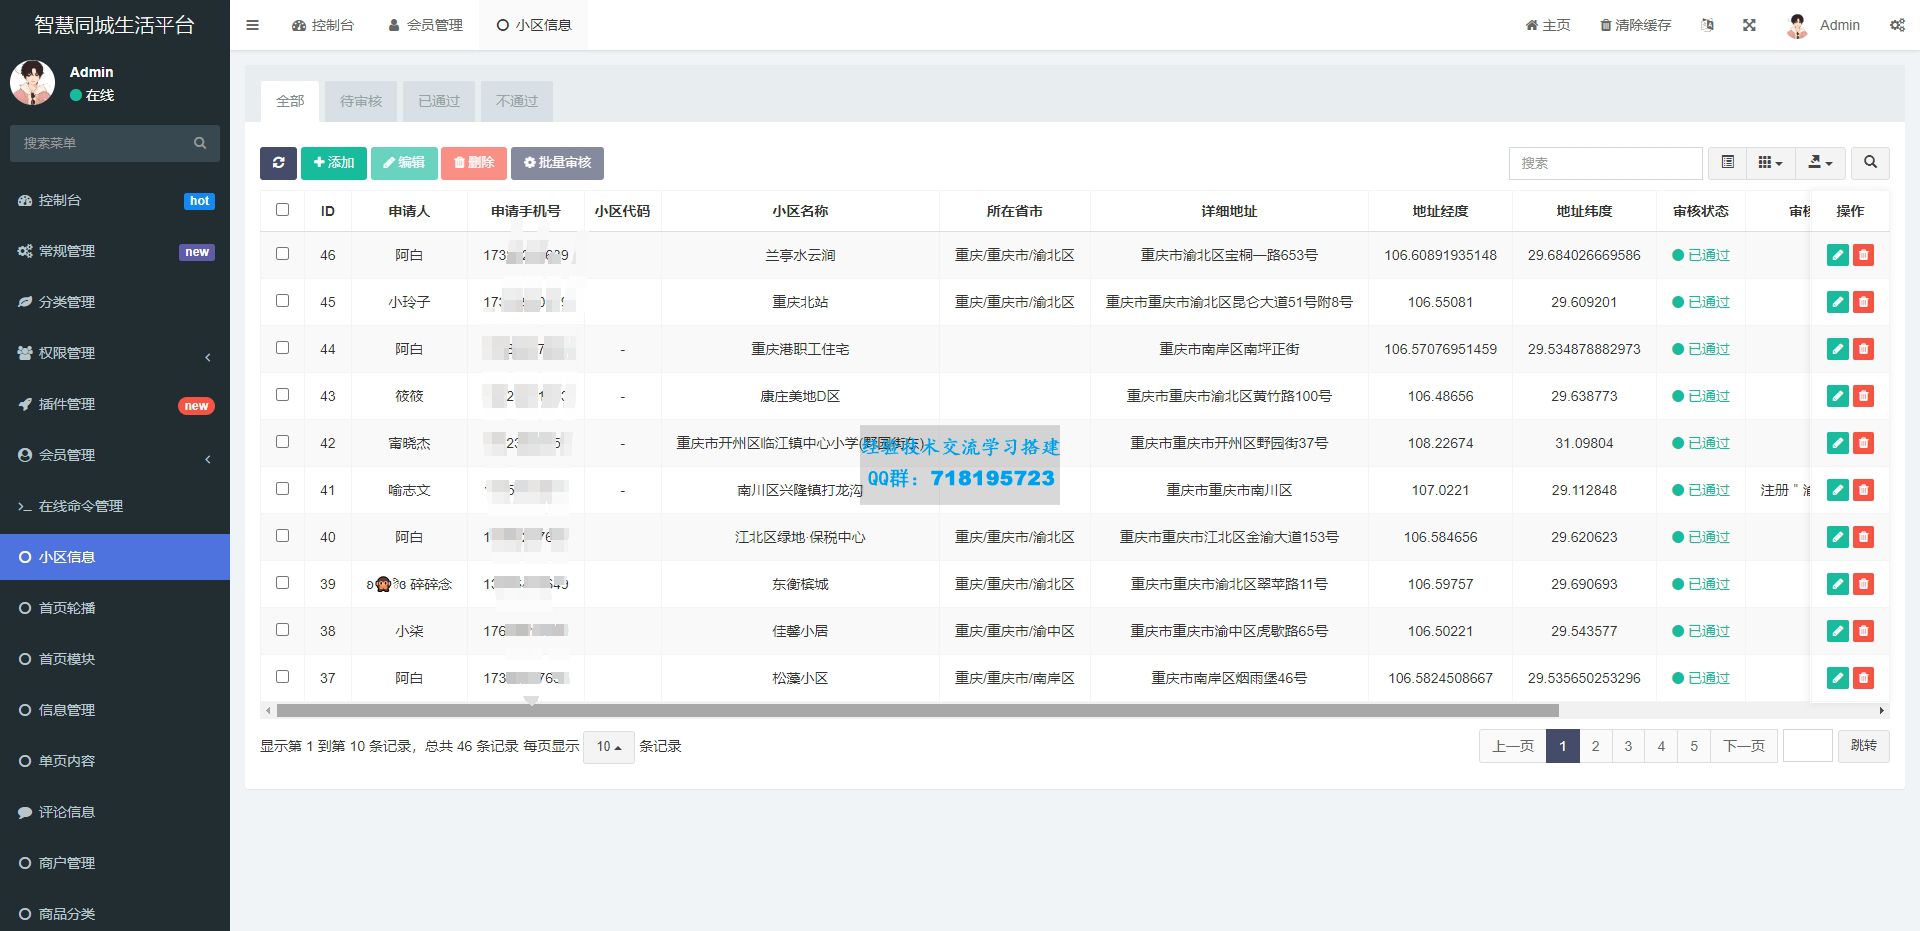Screen dimensions: 1920x931
Task: Tick the checkbox for 佳馨小居 row
Action: tap(282, 630)
